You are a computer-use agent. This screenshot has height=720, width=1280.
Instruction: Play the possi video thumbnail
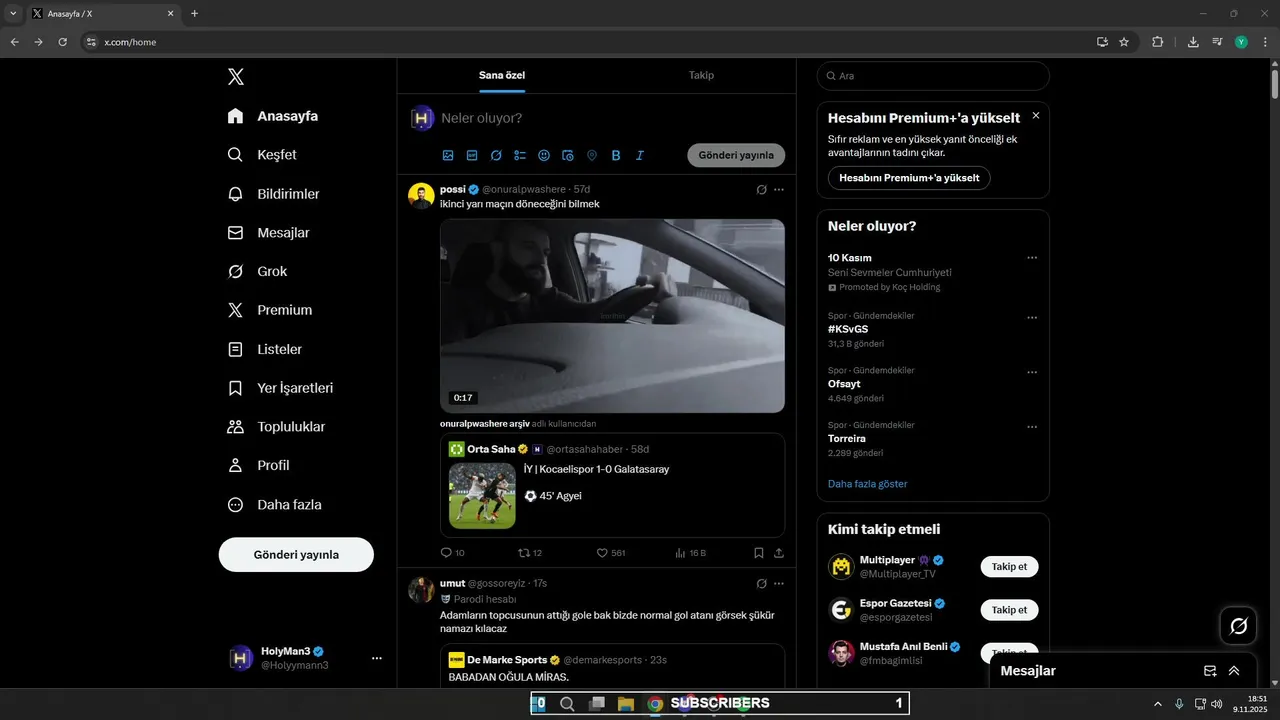click(612, 316)
